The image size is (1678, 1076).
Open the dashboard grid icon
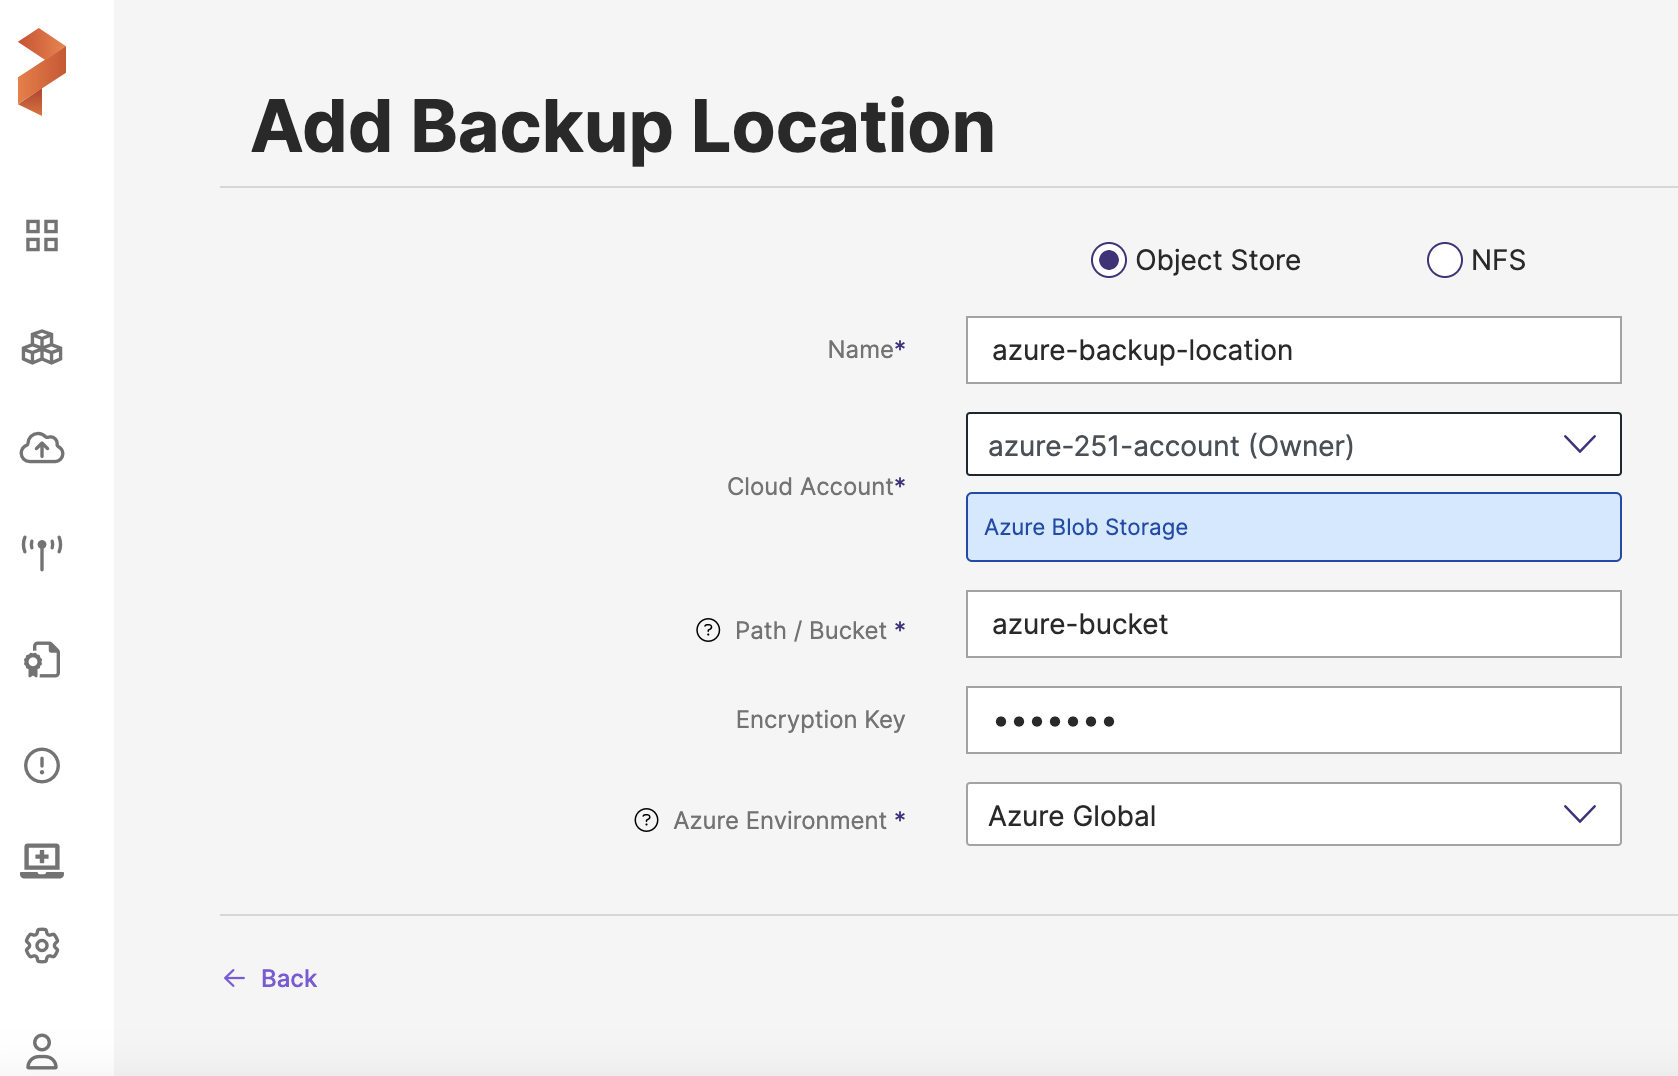pos(42,236)
